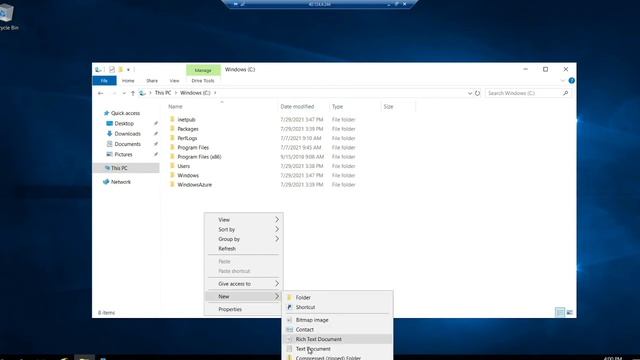Click the Documents icon in the navigation pane
The height and width of the screenshot is (360, 640).
(x=109, y=144)
